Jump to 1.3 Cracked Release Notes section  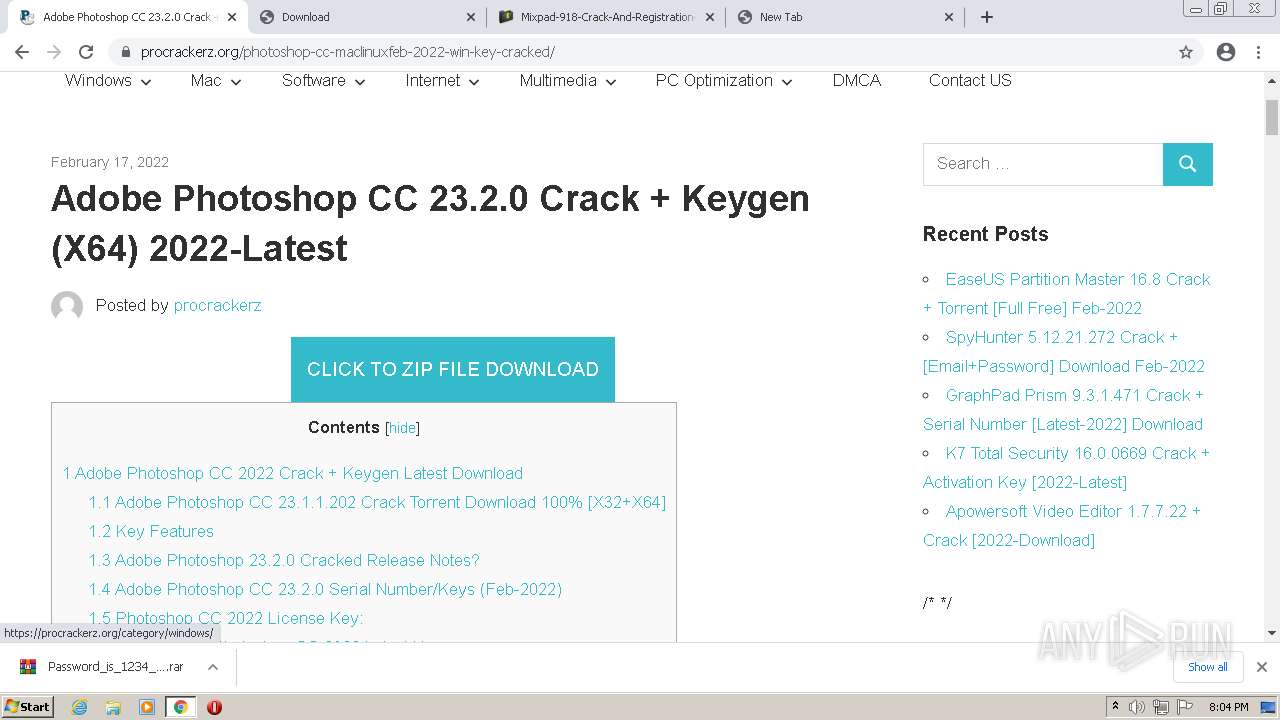click(x=284, y=561)
